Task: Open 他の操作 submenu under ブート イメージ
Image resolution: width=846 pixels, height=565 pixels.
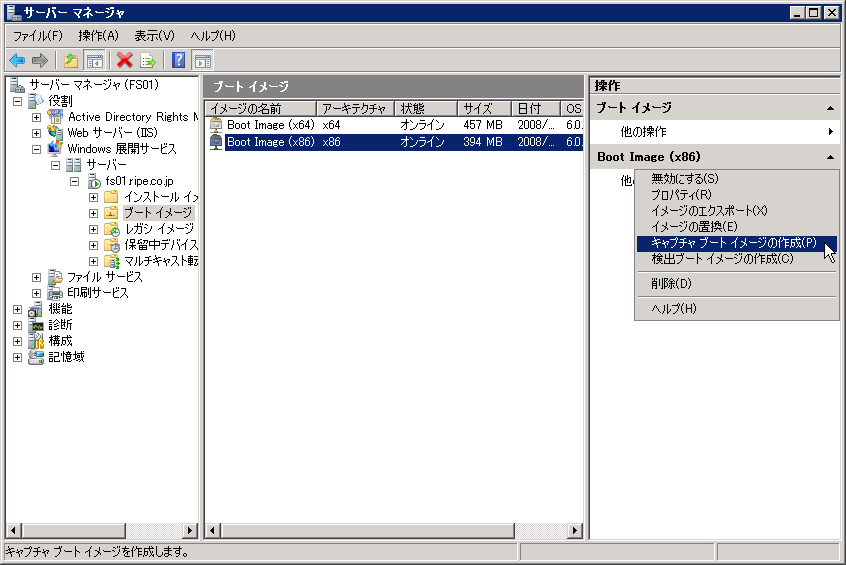Action: 714,132
